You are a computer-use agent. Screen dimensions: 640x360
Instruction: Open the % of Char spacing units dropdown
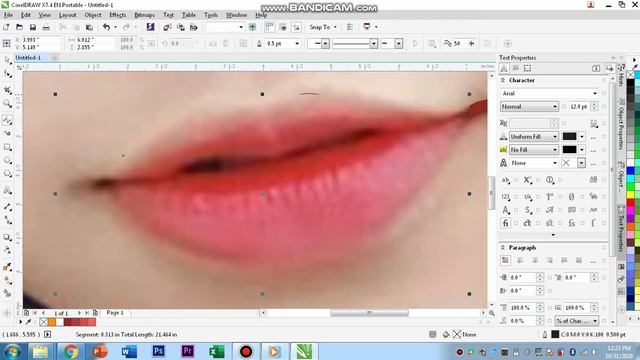(595, 321)
